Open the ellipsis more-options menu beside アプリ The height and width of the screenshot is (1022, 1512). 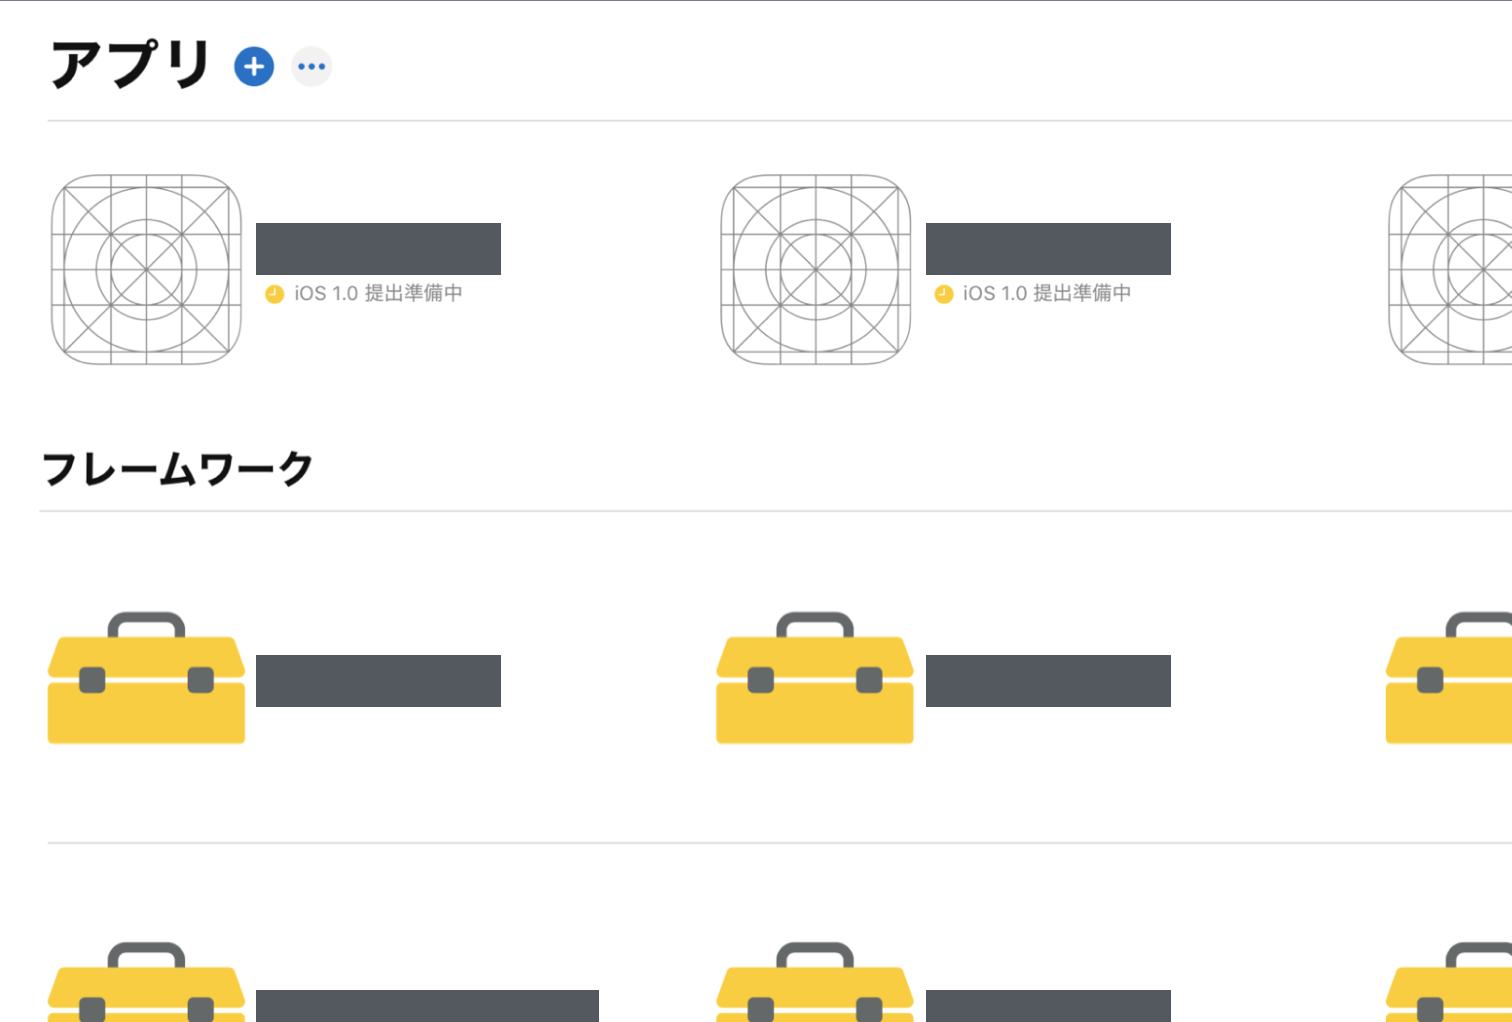[x=311, y=66]
